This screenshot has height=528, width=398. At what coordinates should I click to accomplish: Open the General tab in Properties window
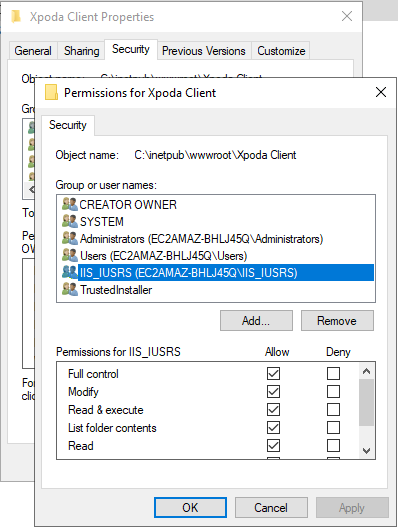(33, 51)
